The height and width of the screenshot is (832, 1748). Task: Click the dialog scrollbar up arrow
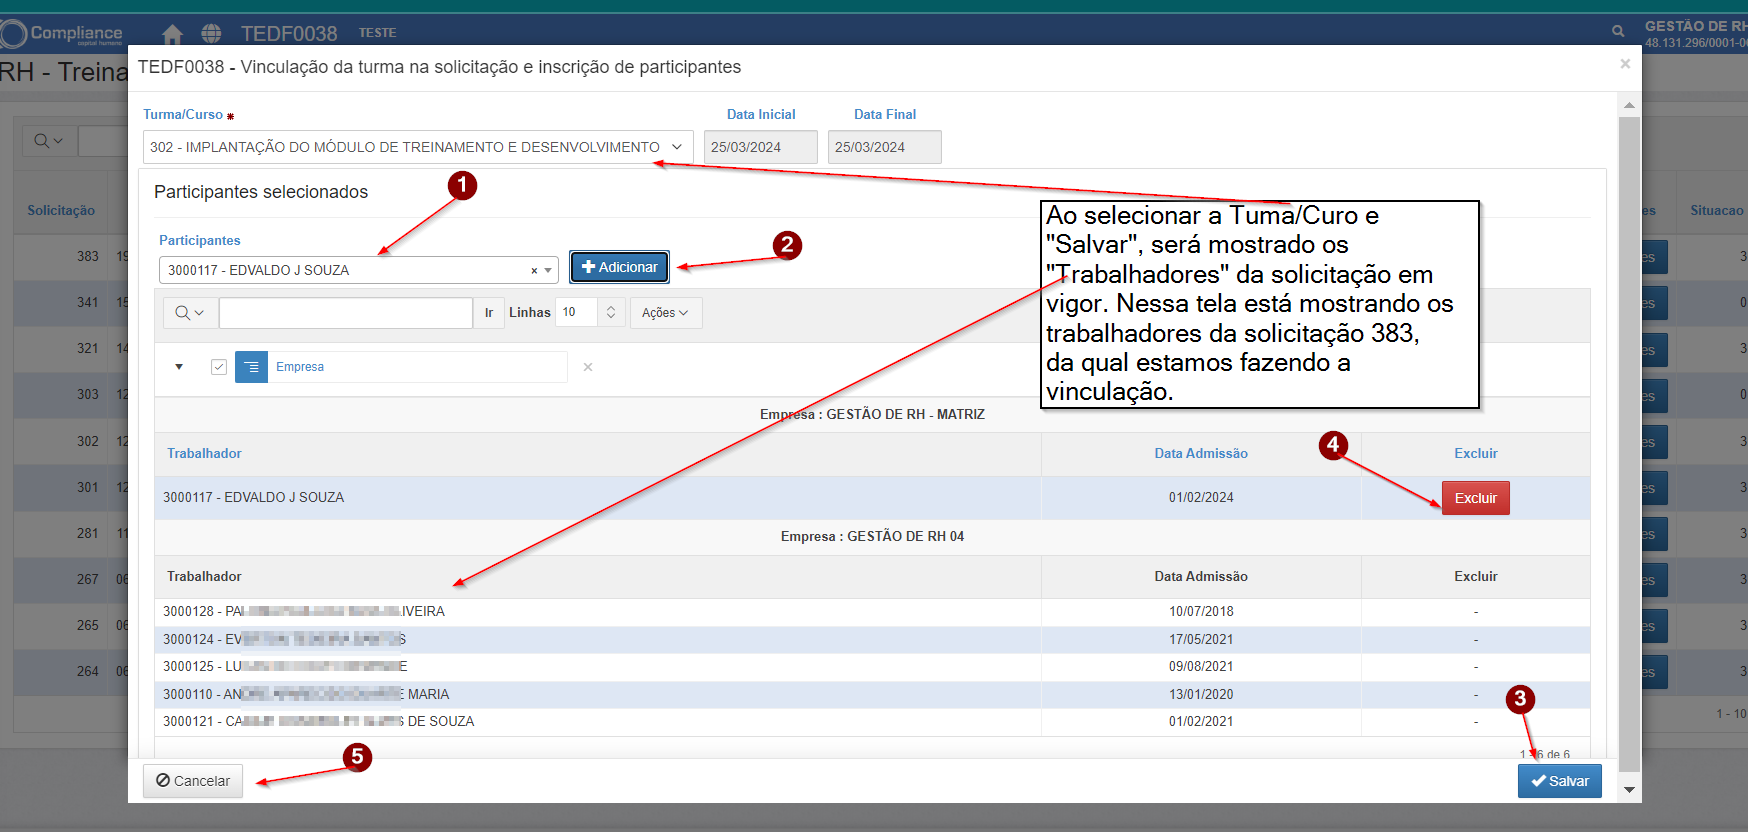(1629, 105)
